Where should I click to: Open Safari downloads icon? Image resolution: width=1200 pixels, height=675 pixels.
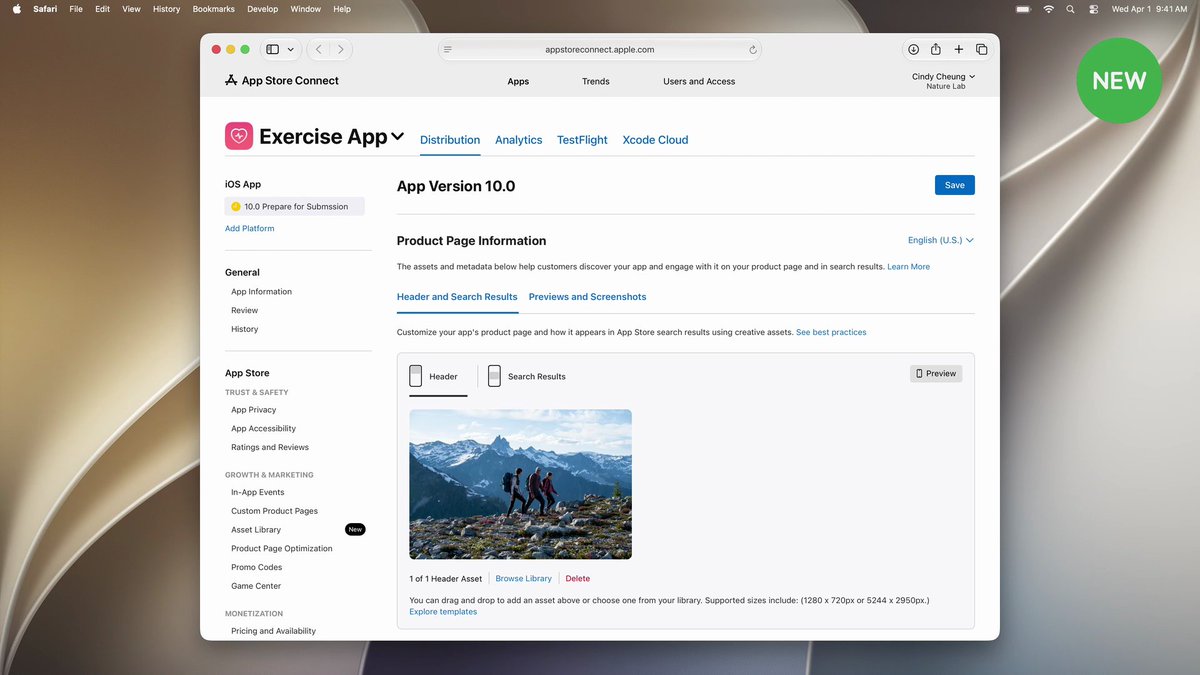click(x=913, y=49)
